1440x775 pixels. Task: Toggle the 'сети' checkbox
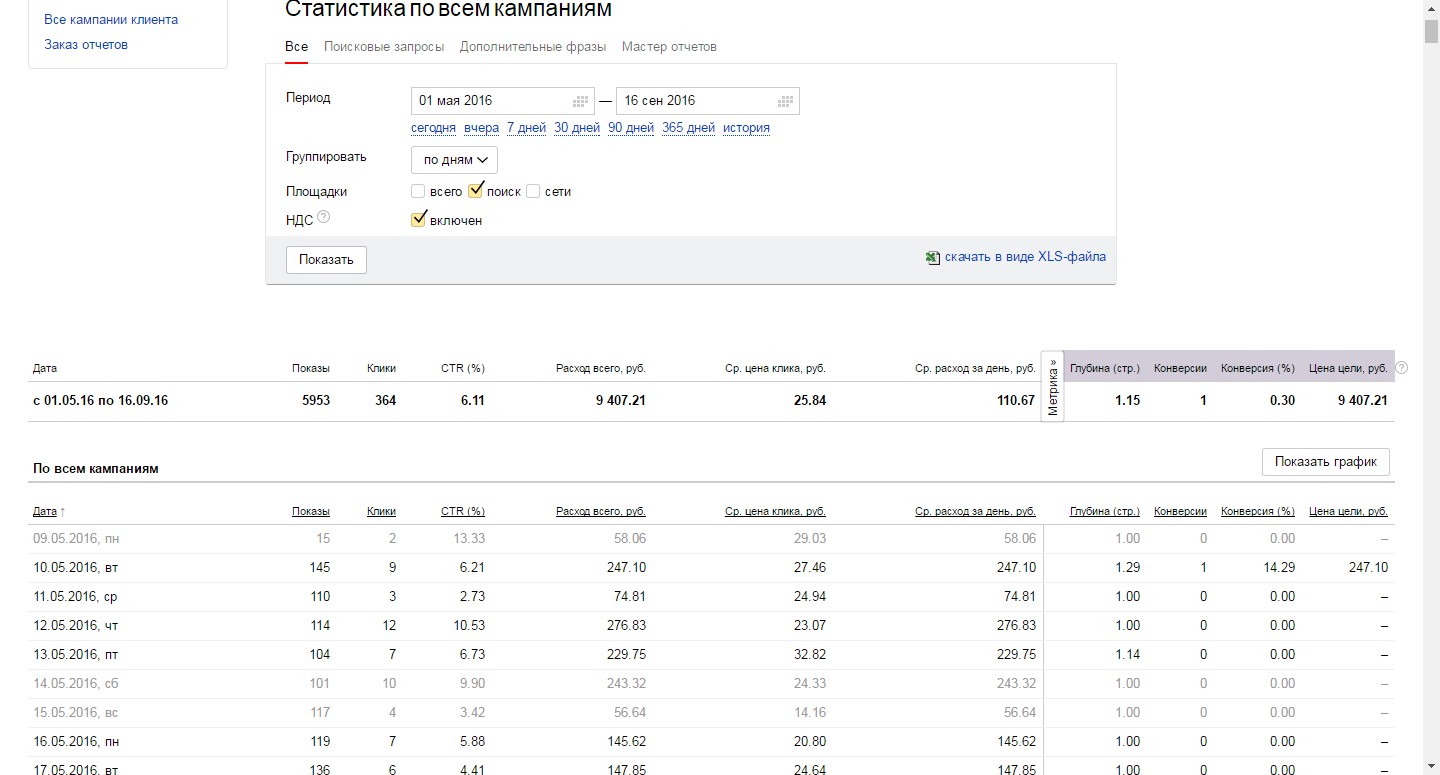pos(533,191)
